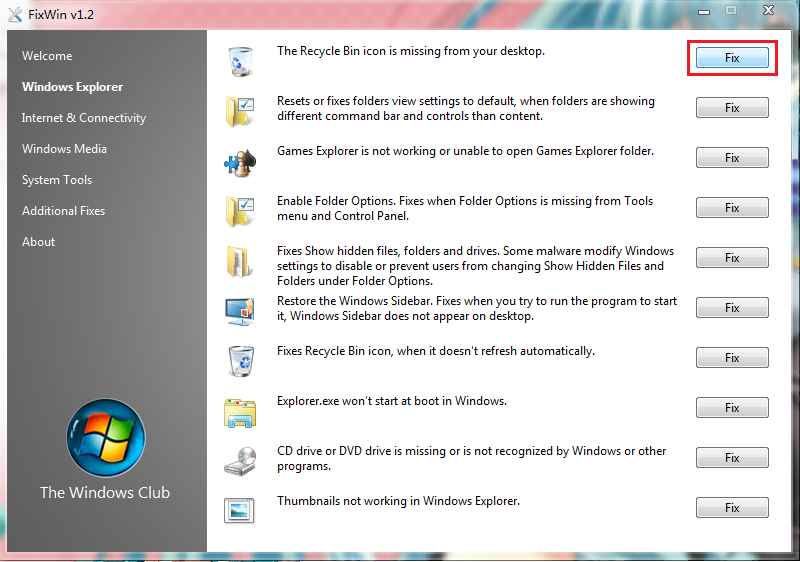
Task: Click the Thumbnails picture icon
Action: coord(239,510)
